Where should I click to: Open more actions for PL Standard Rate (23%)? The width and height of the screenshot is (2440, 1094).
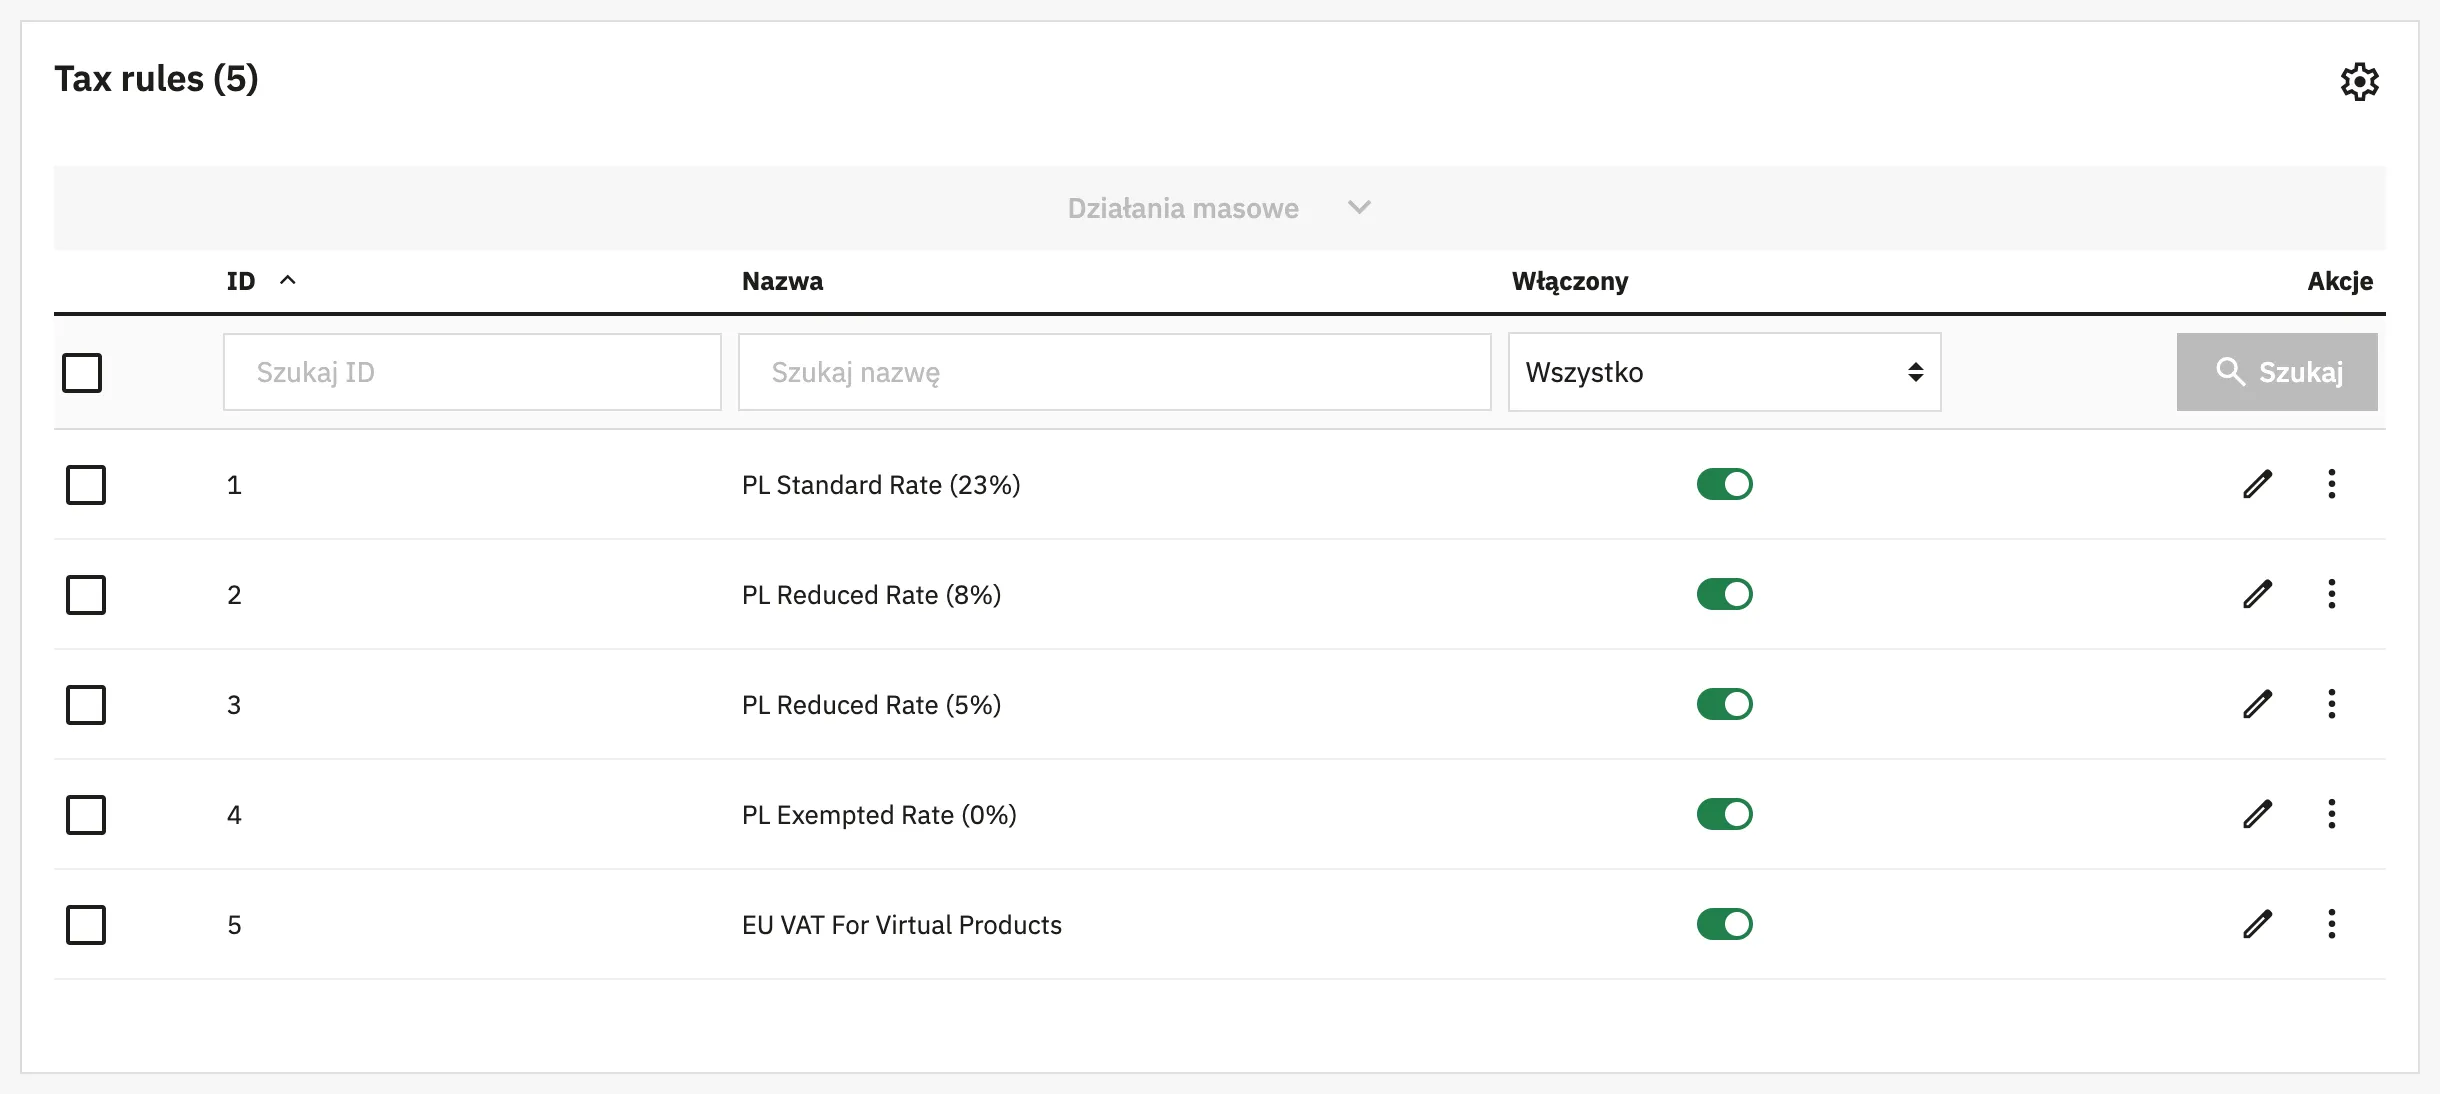point(2331,484)
